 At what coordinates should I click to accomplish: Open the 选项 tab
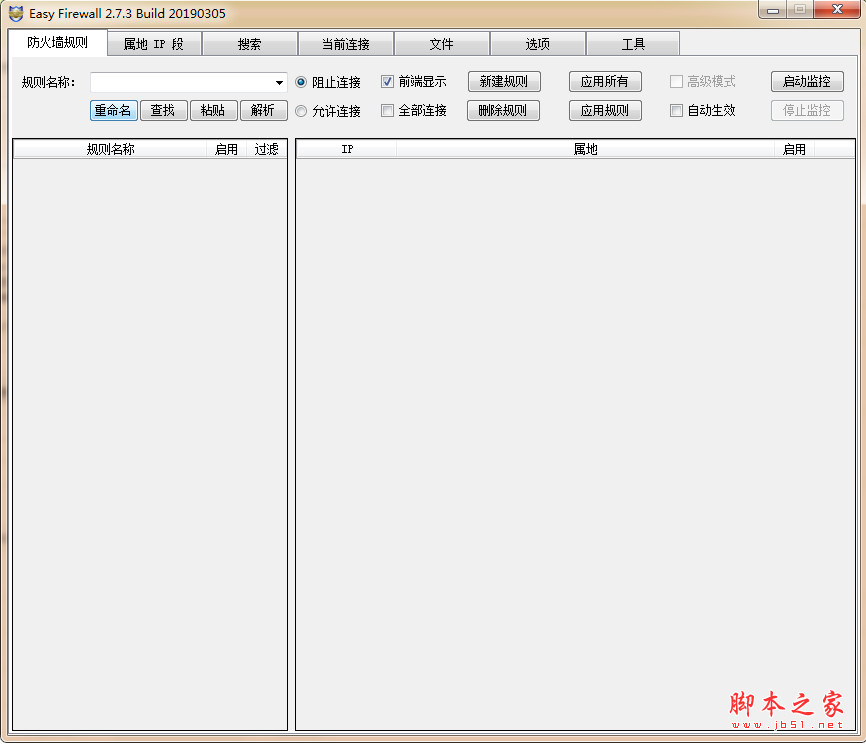537,44
